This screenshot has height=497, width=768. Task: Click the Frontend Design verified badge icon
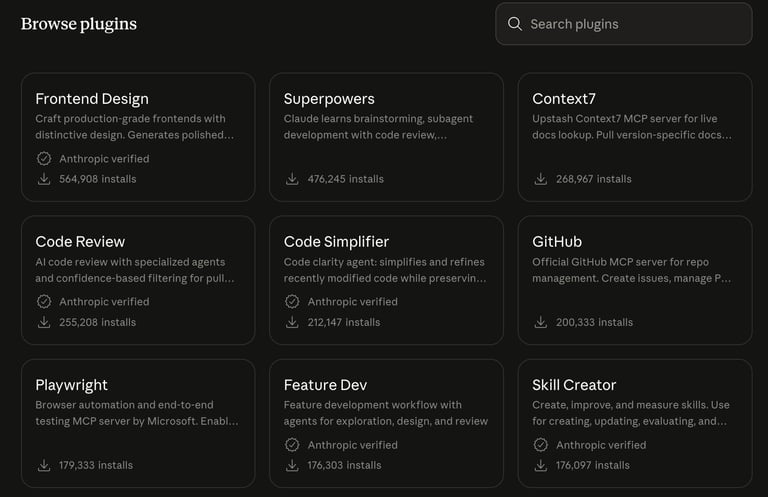pos(44,158)
